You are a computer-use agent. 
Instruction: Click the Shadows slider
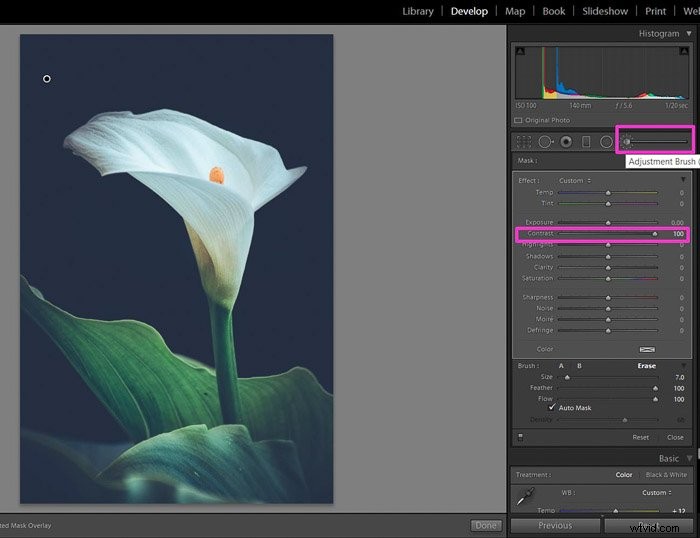click(608, 257)
